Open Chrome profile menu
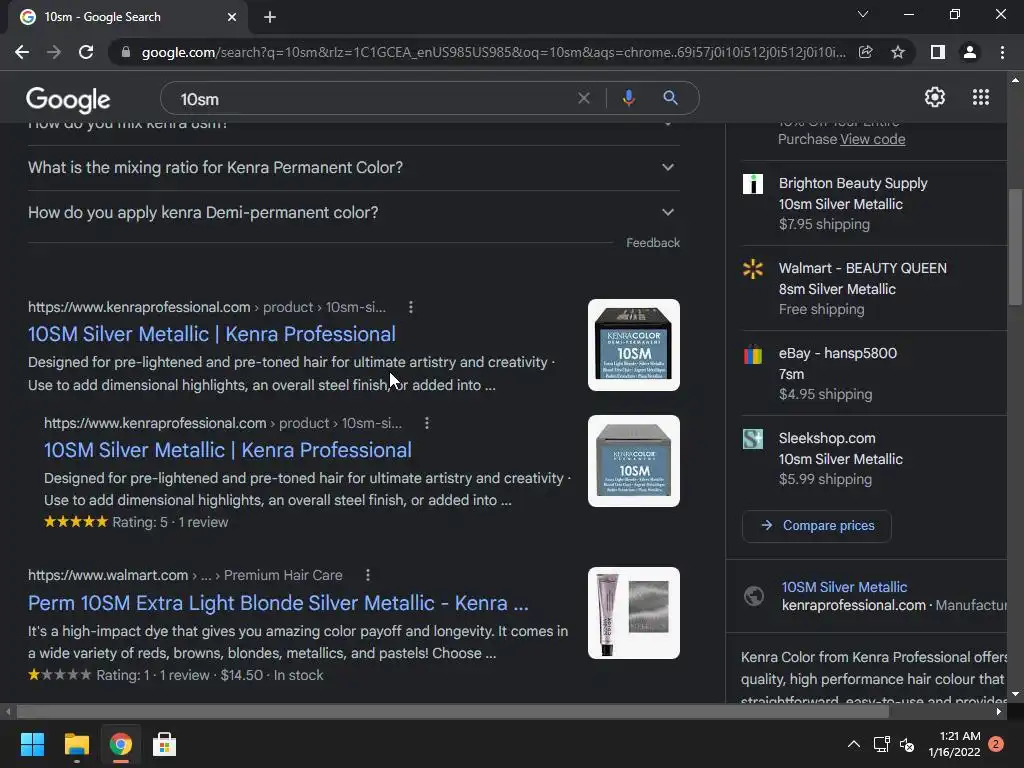This screenshot has height=768, width=1024. 970,52
